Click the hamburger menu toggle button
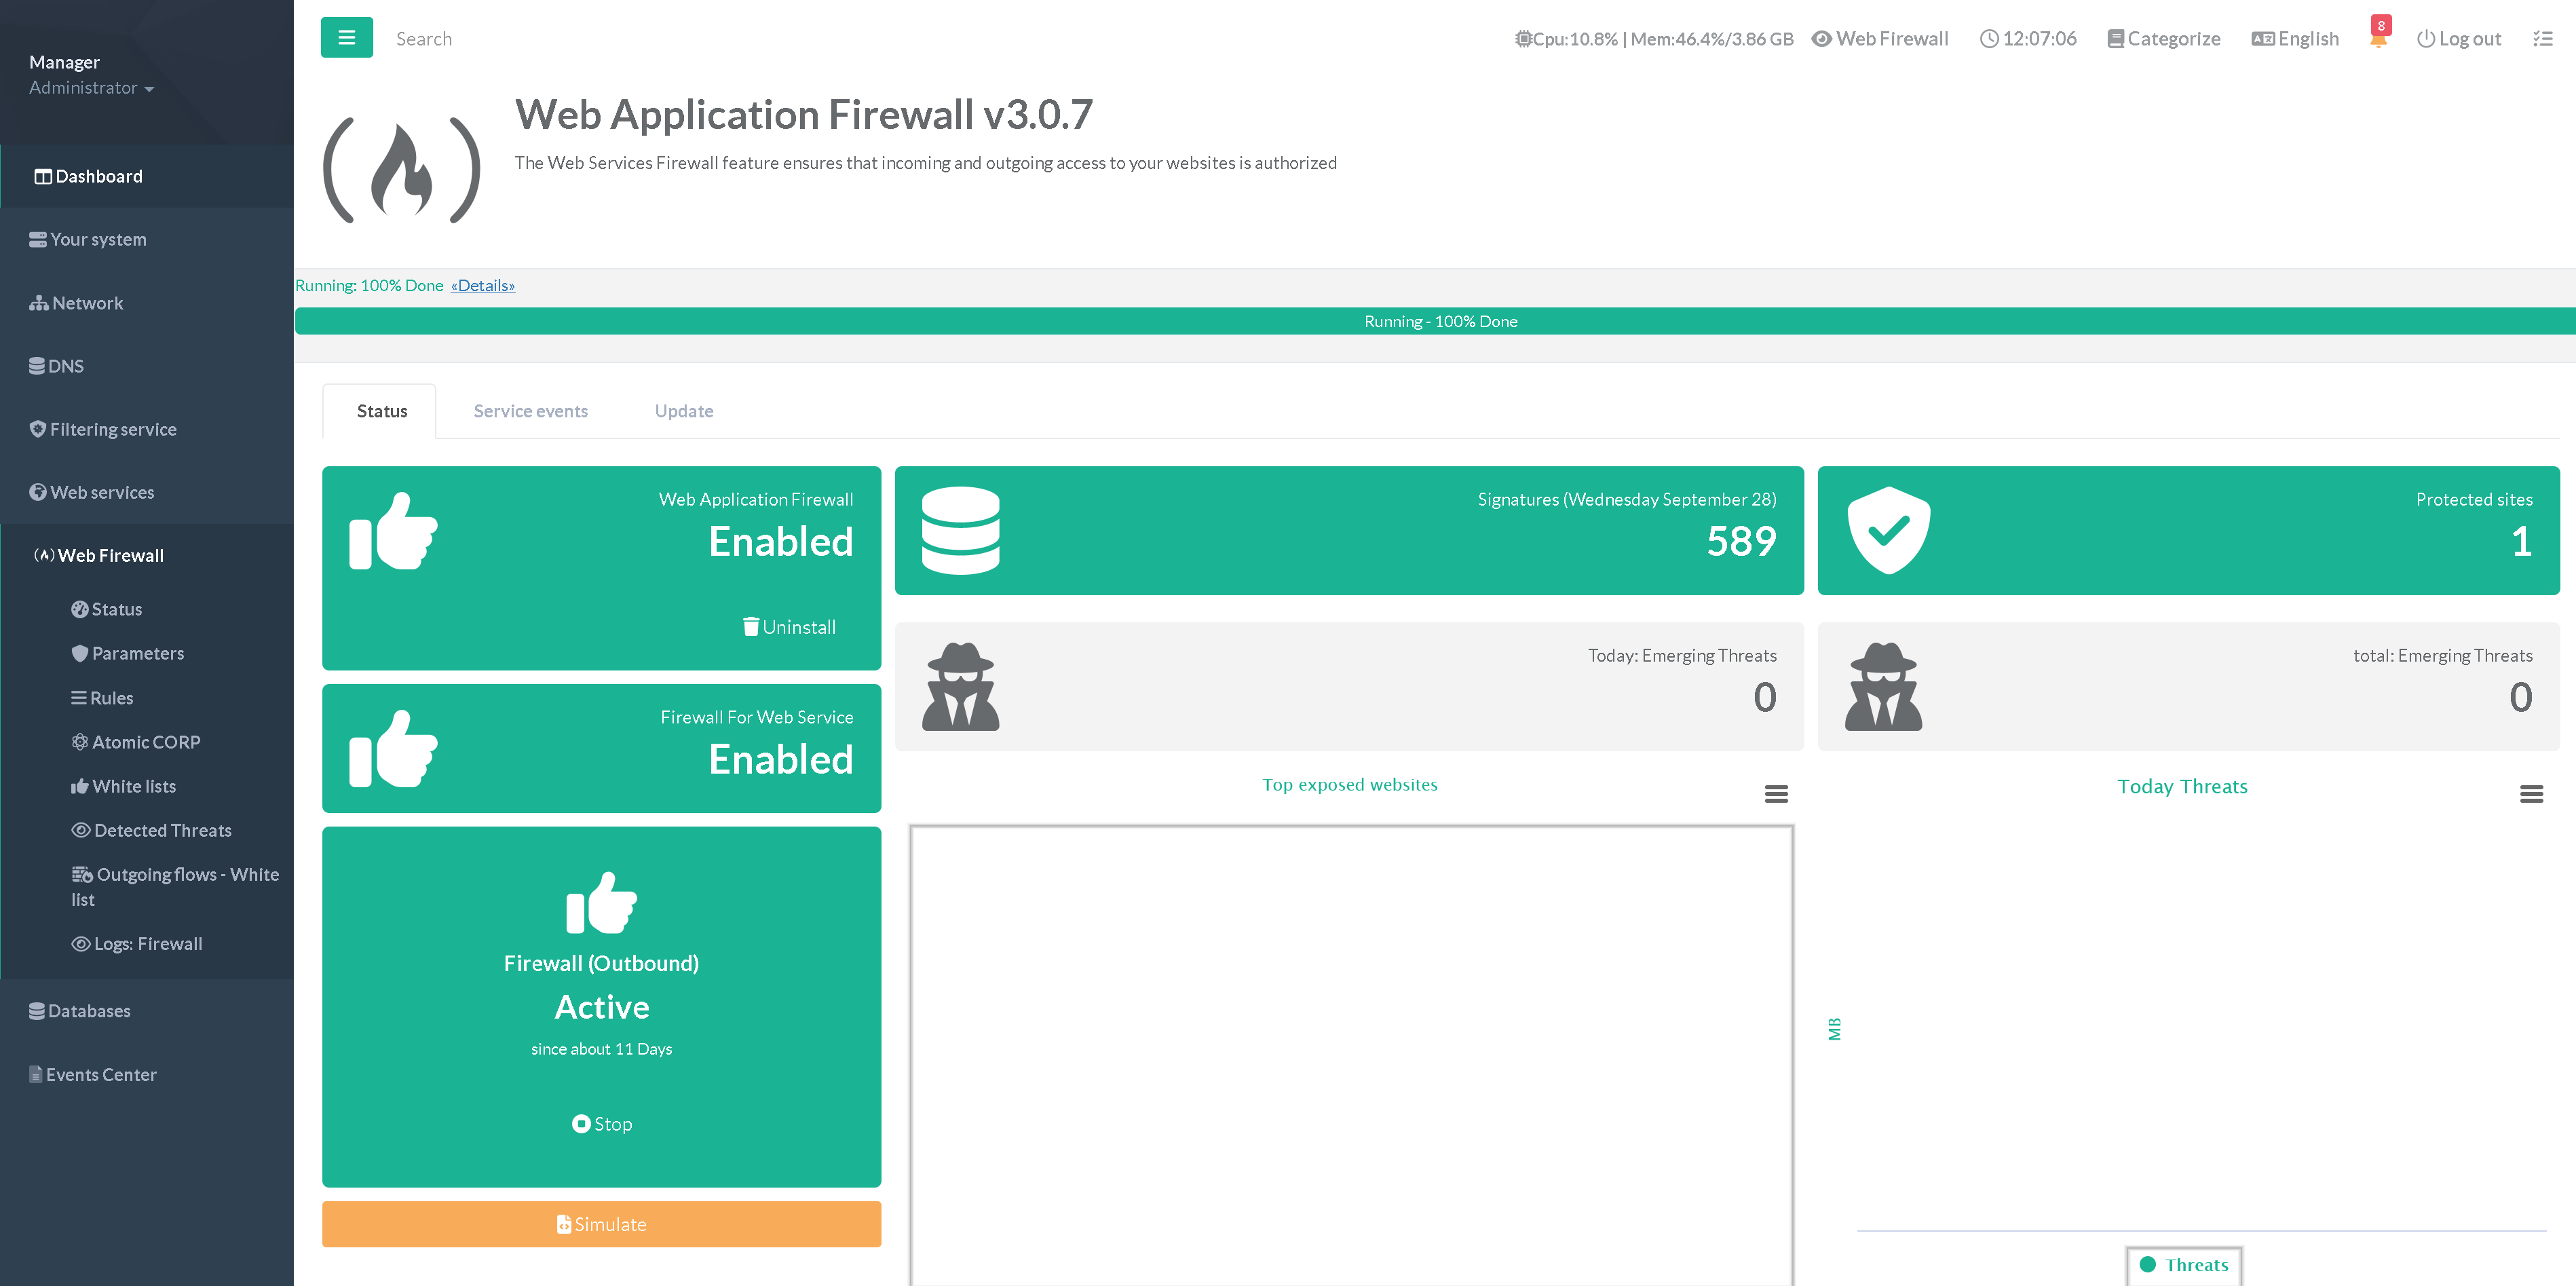Viewport: 2576px width, 1286px height. click(346, 38)
